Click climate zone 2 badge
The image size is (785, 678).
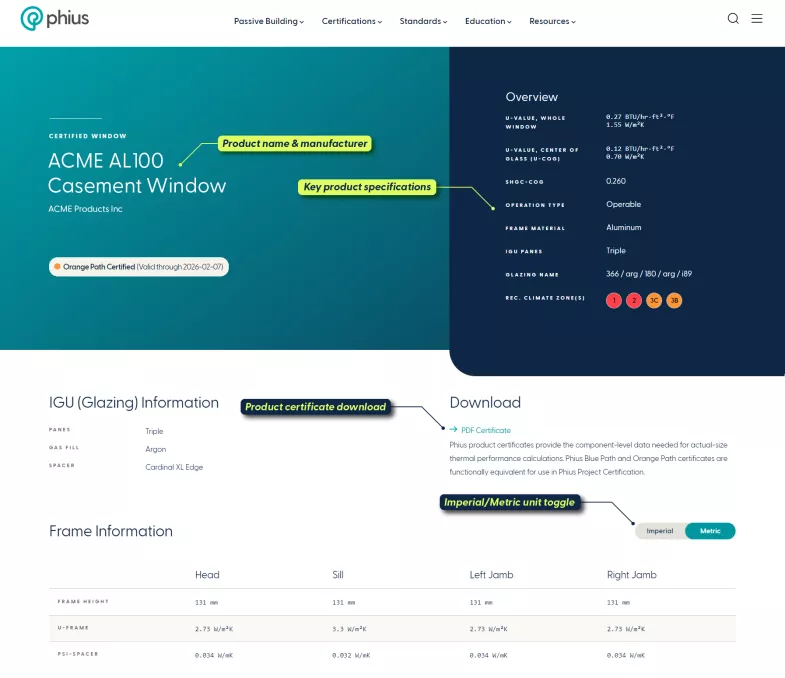(x=634, y=300)
